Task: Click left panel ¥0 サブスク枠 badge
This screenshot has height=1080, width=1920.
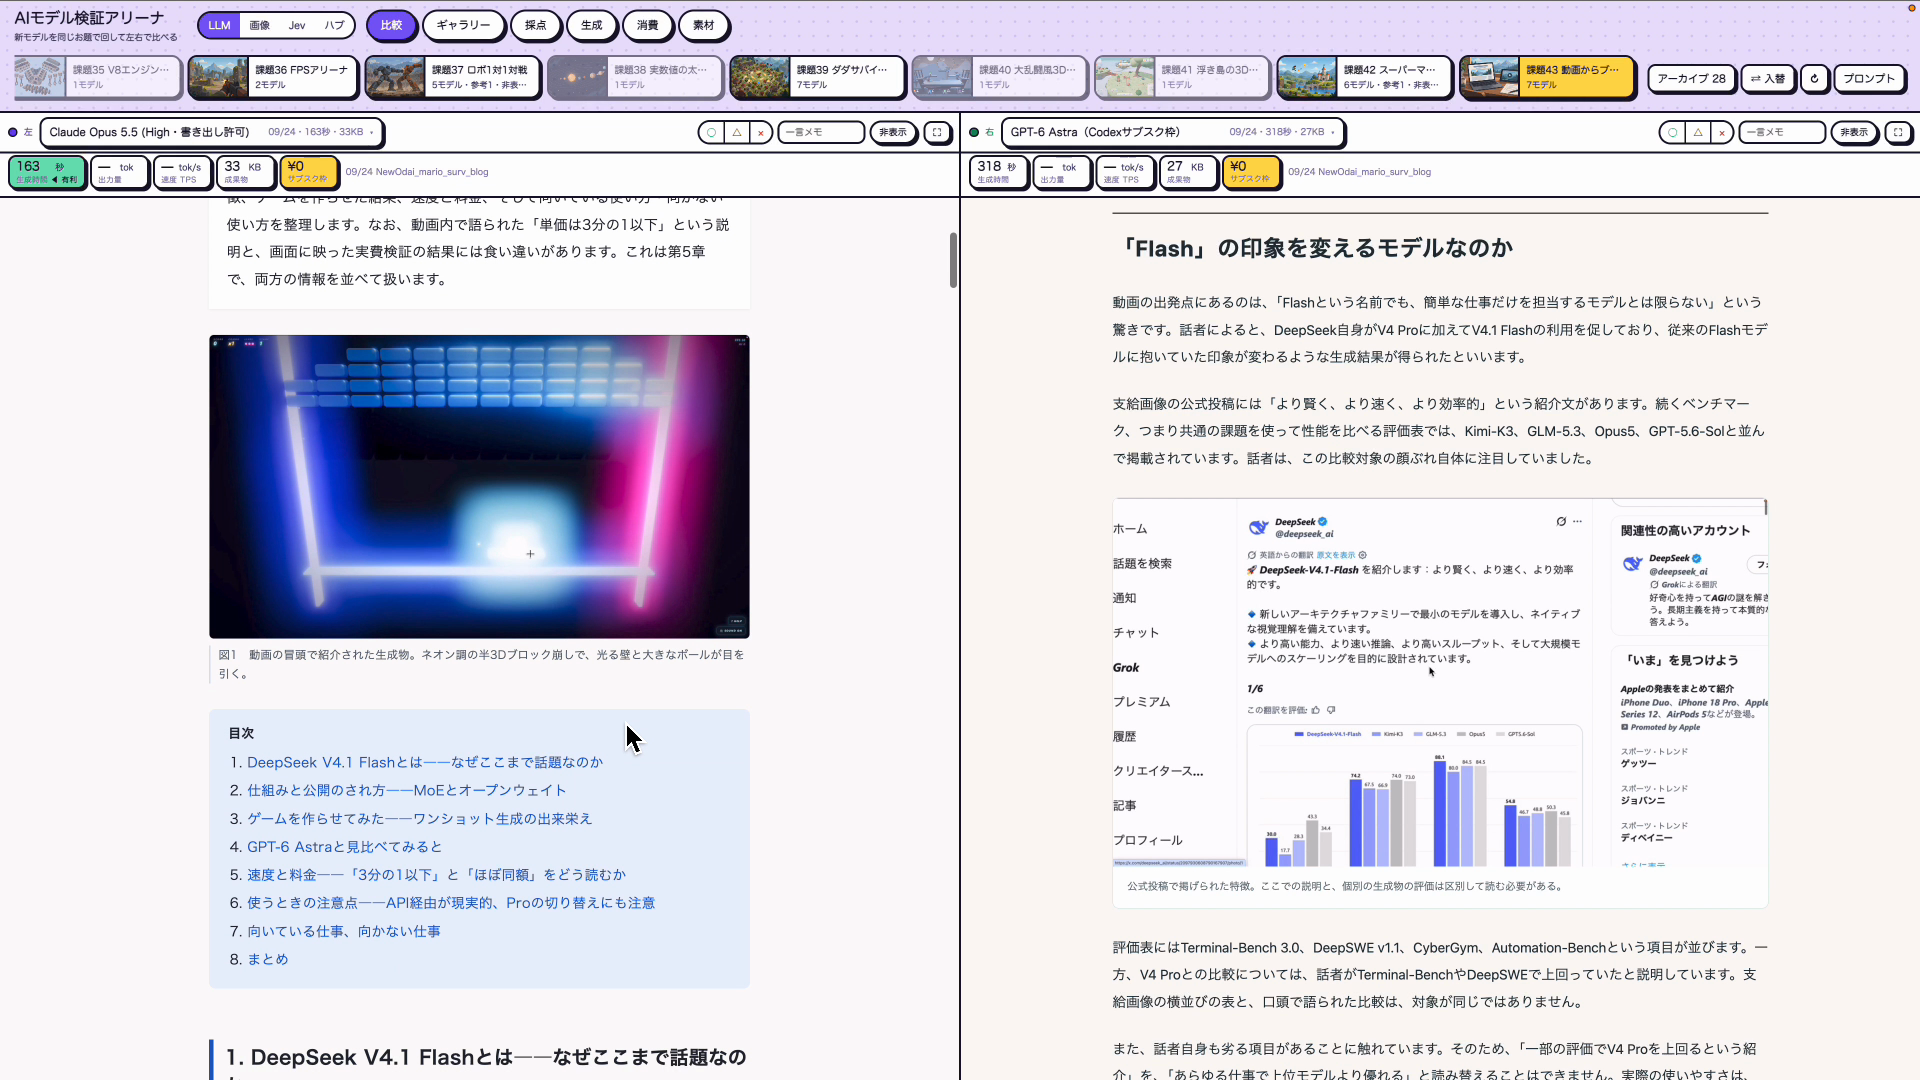Action: coord(308,172)
